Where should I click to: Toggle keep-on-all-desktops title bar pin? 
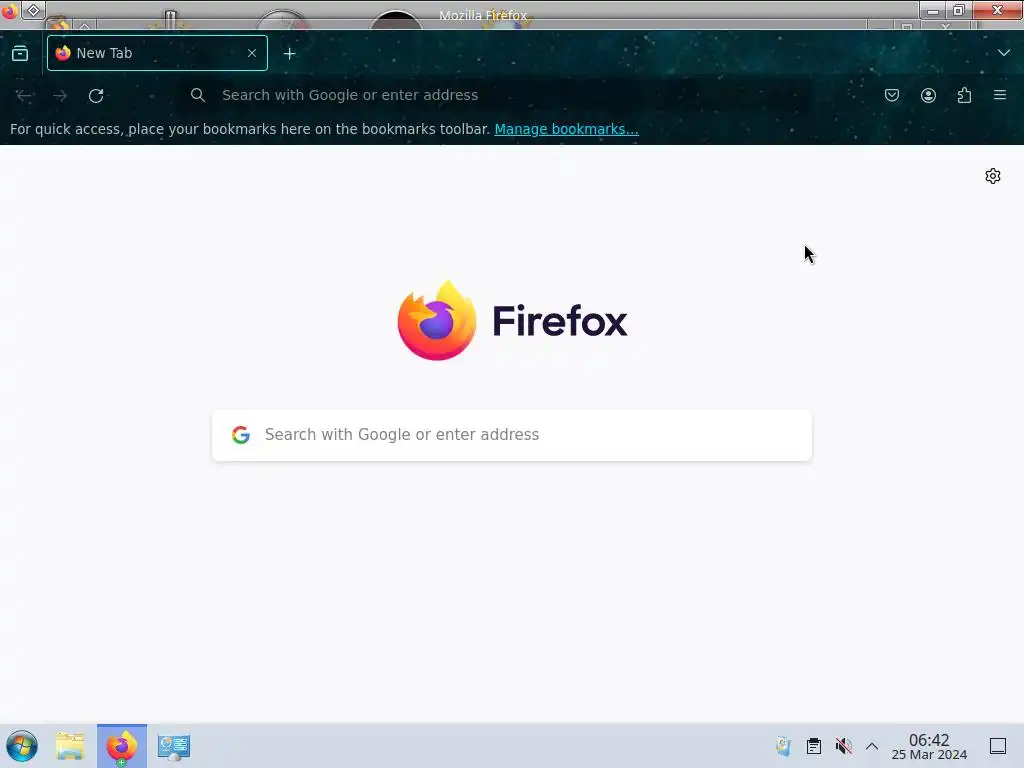[33, 10]
